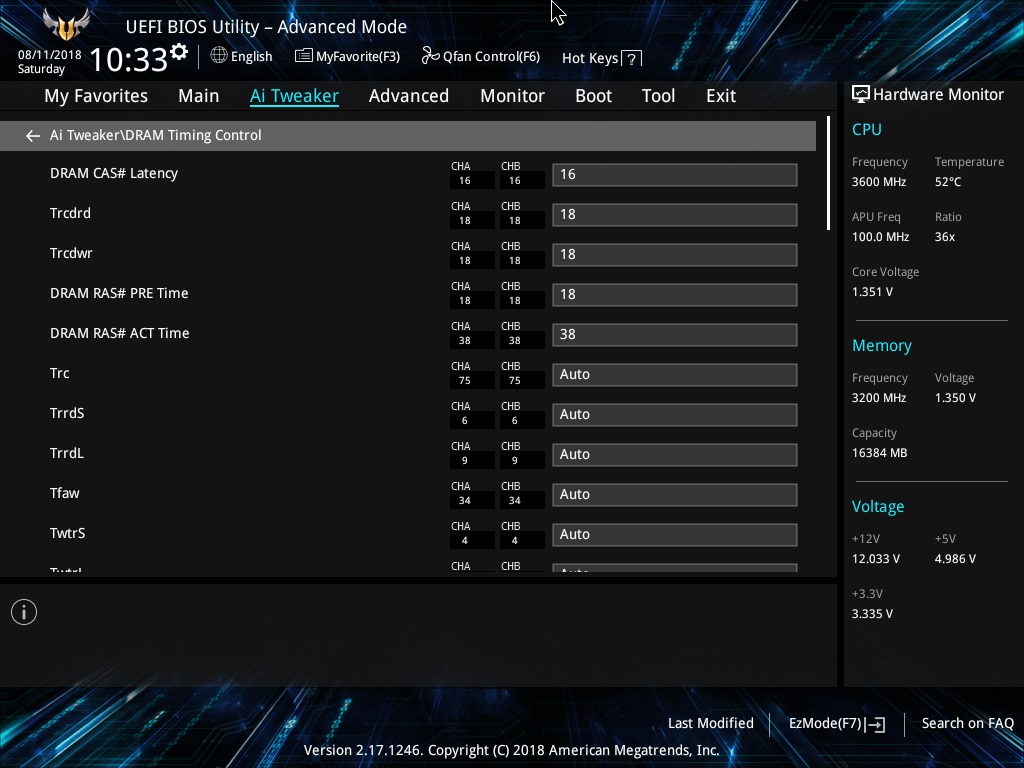Select the Exit tab
The image size is (1024, 768).
(x=721, y=96)
